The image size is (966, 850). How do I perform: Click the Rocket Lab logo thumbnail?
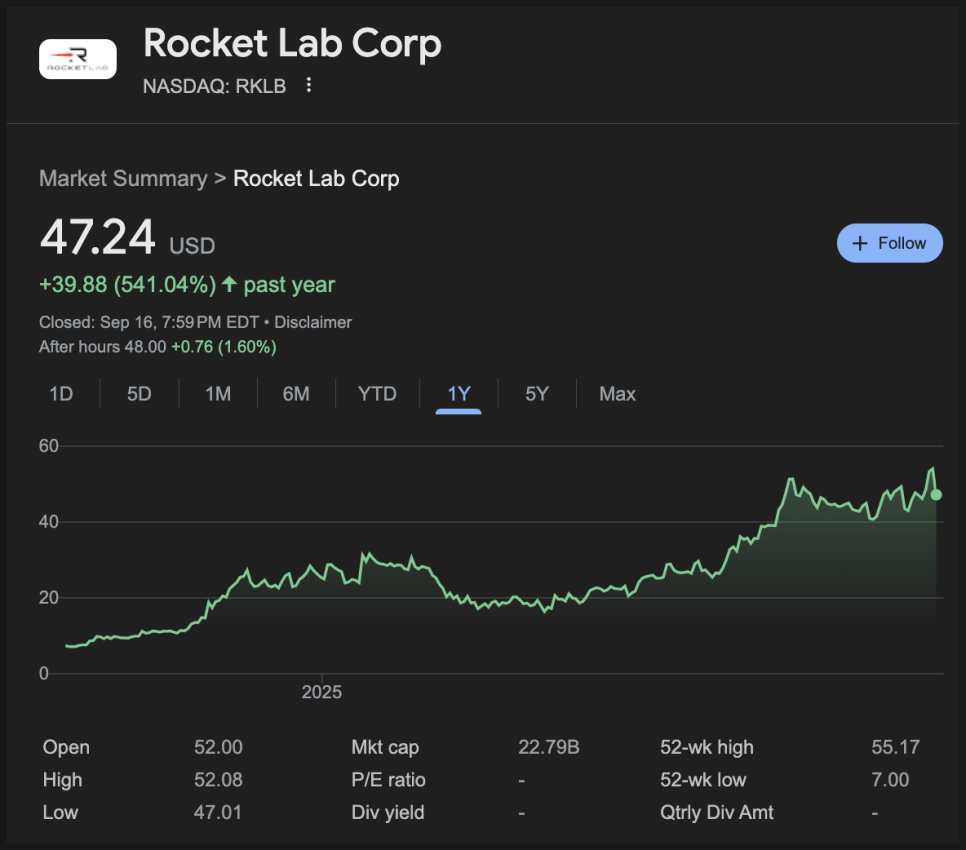[x=78, y=59]
